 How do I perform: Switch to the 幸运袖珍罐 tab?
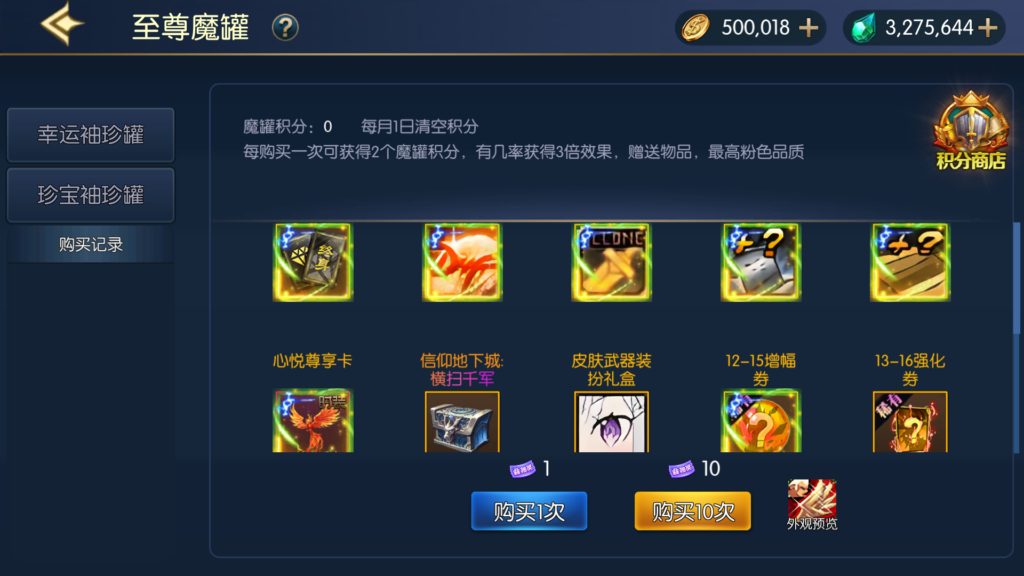91,135
